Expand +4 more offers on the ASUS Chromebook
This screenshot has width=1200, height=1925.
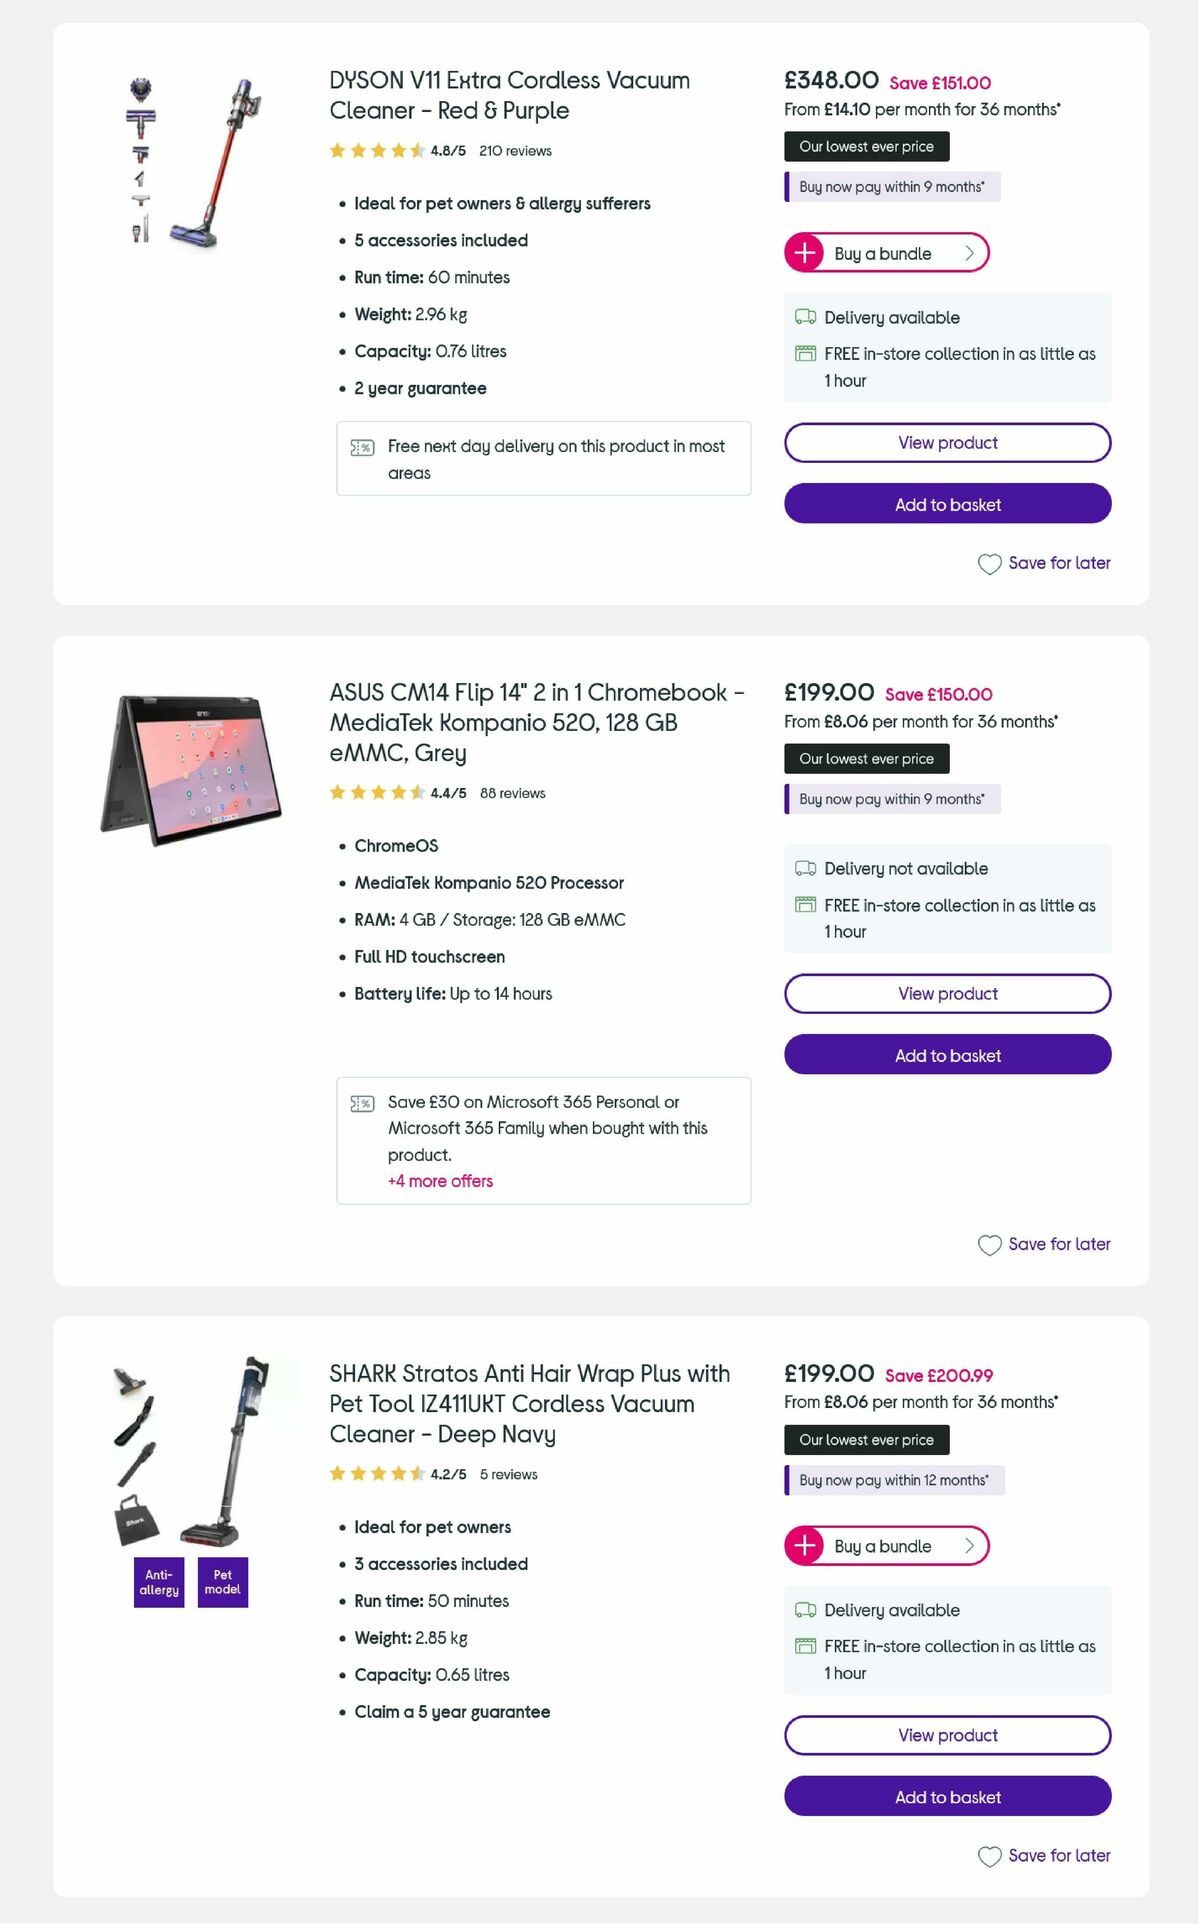440,1181
